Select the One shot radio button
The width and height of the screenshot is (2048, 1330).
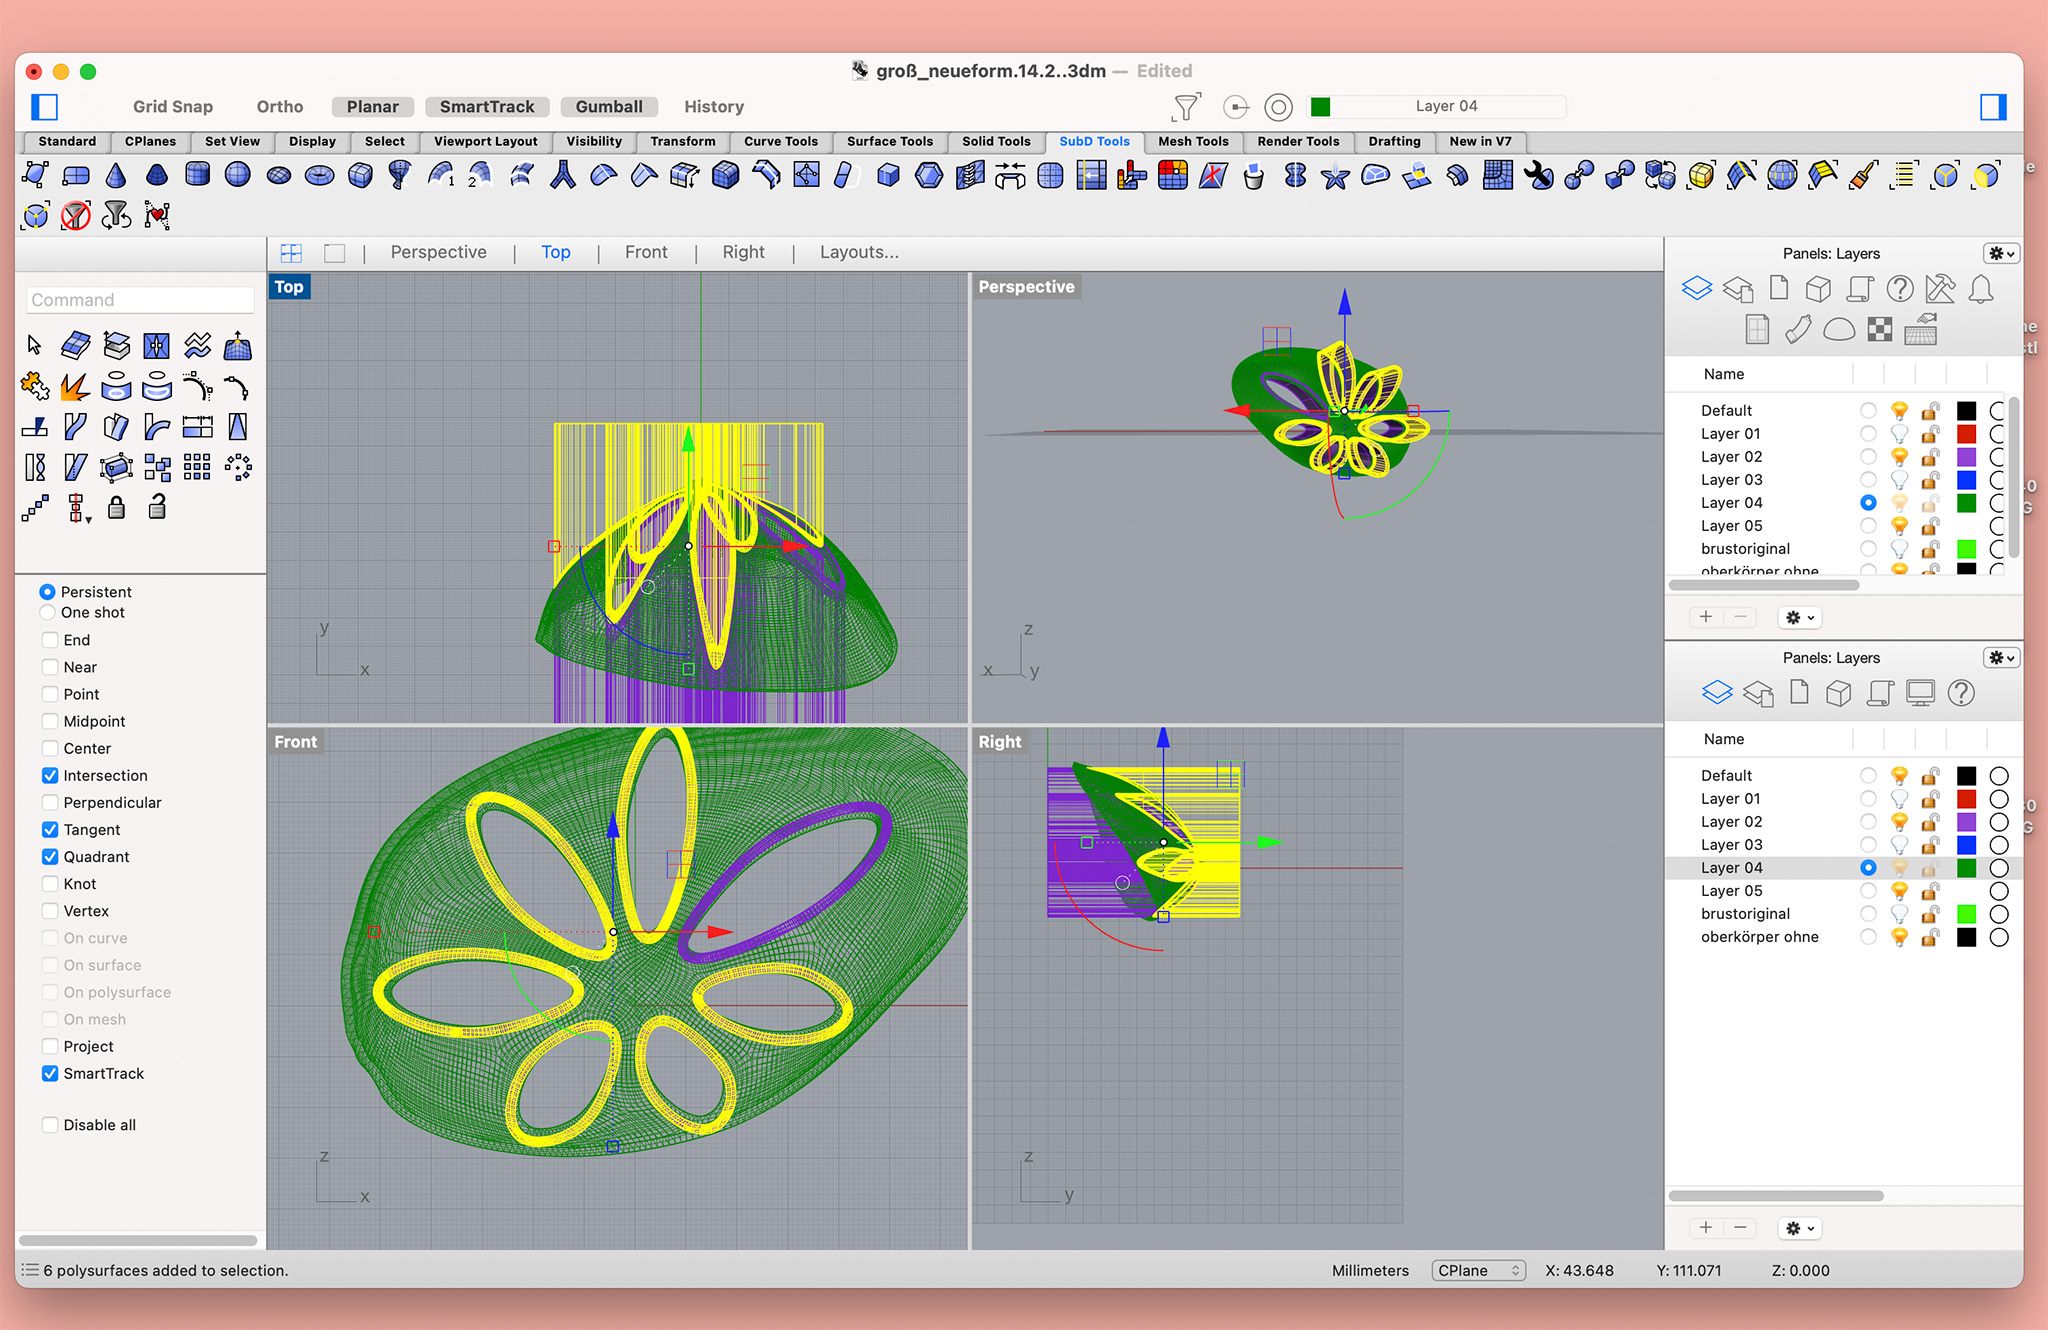click(47, 612)
